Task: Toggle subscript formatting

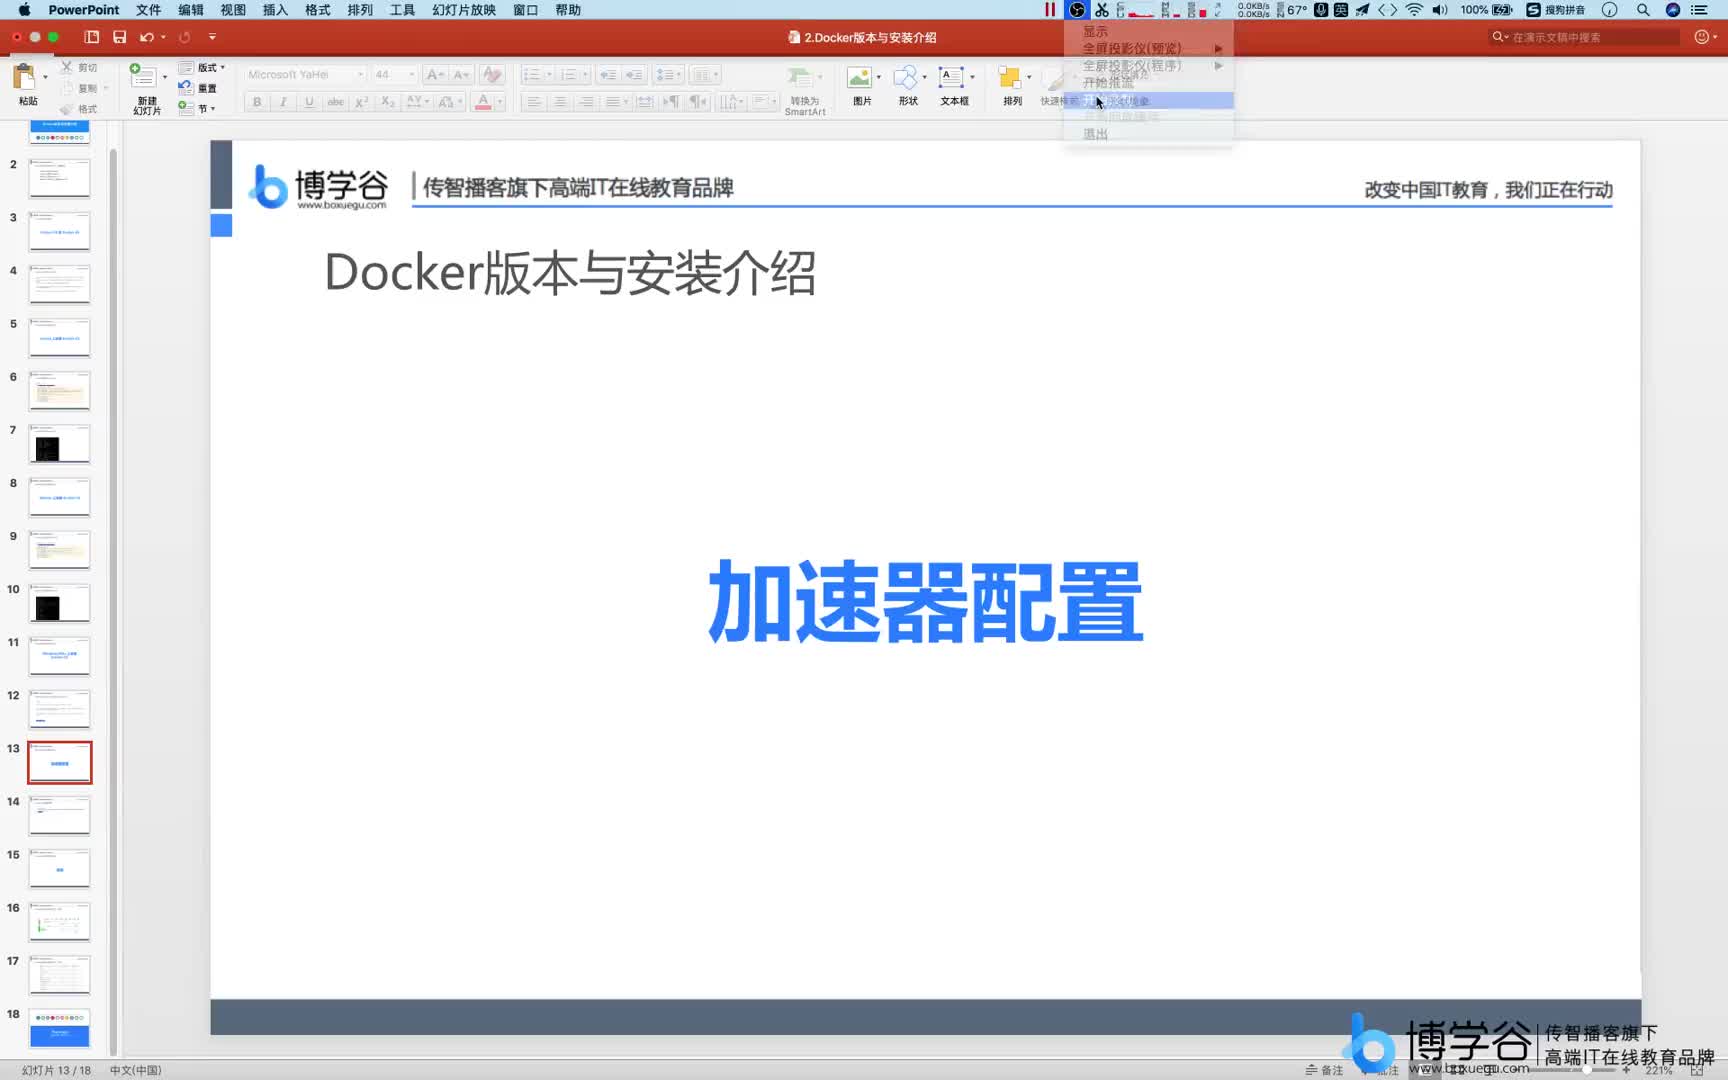Action: pyautogui.click(x=388, y=102)
